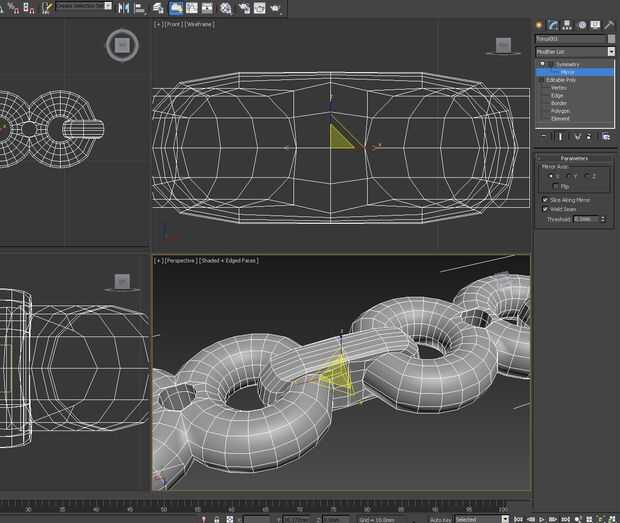Select Mirror sub-object in modifier stack
This screenshot has width=620, height=523.
point(567,72)
